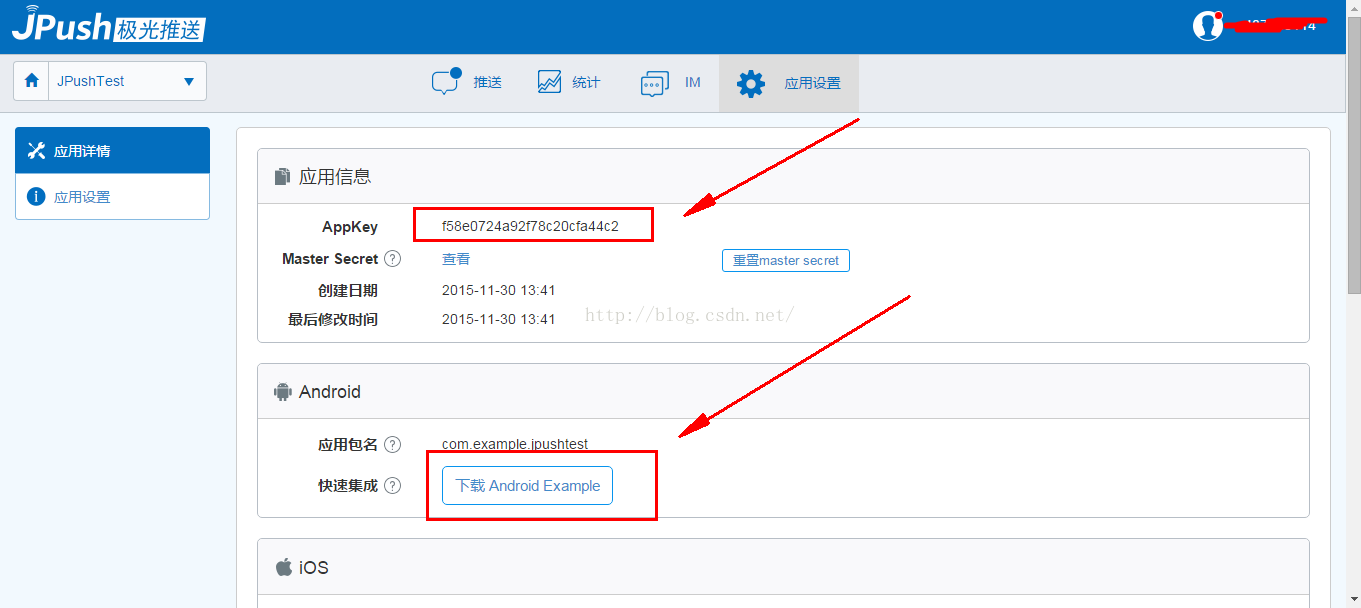
Task: Click the 最后修改时间 label
Action: (x=333, y=320)
